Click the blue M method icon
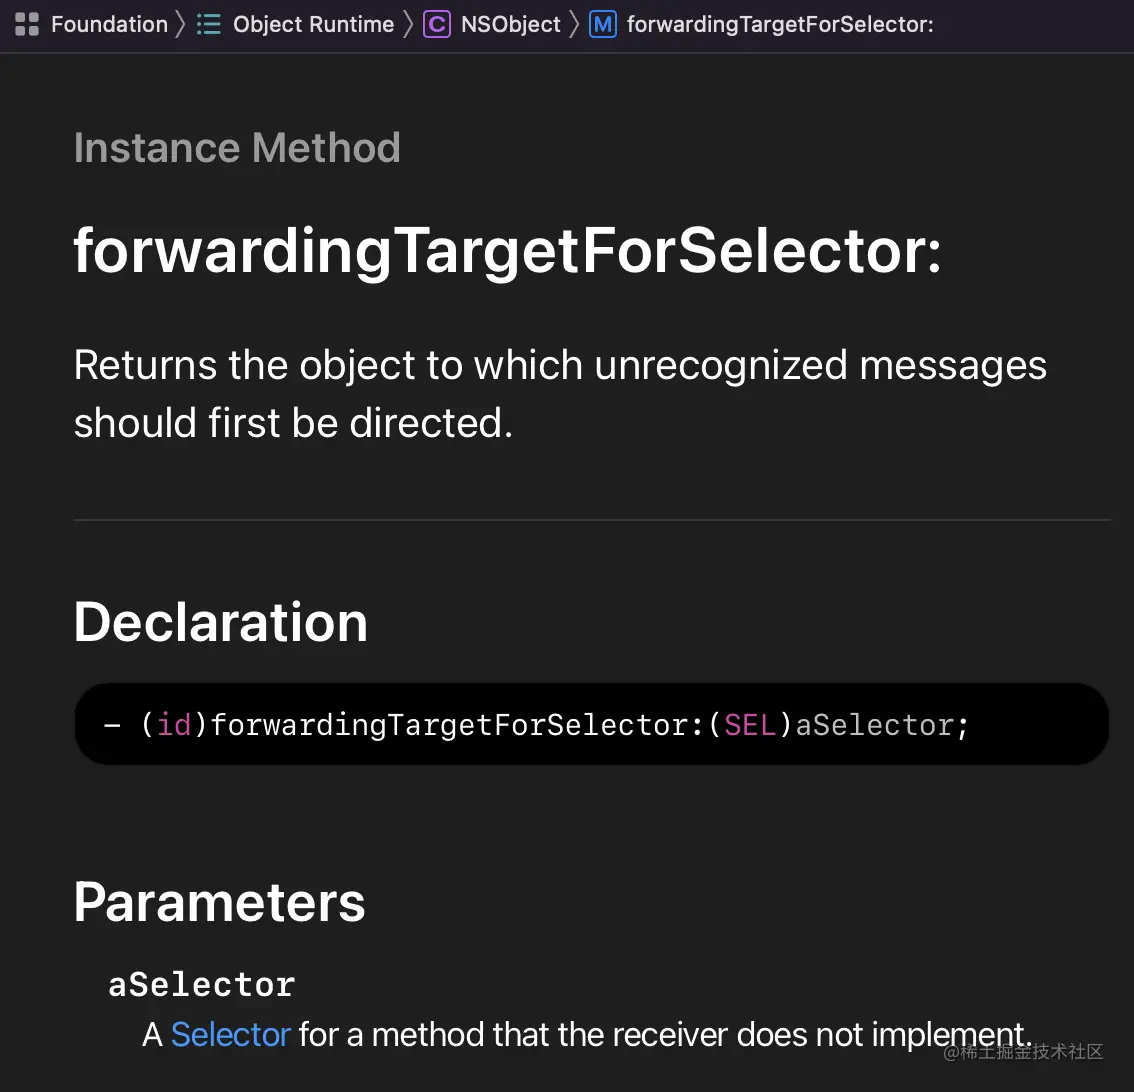Image resolution: width=1134 pixels, height=1092 pixels. coord(602,25)
